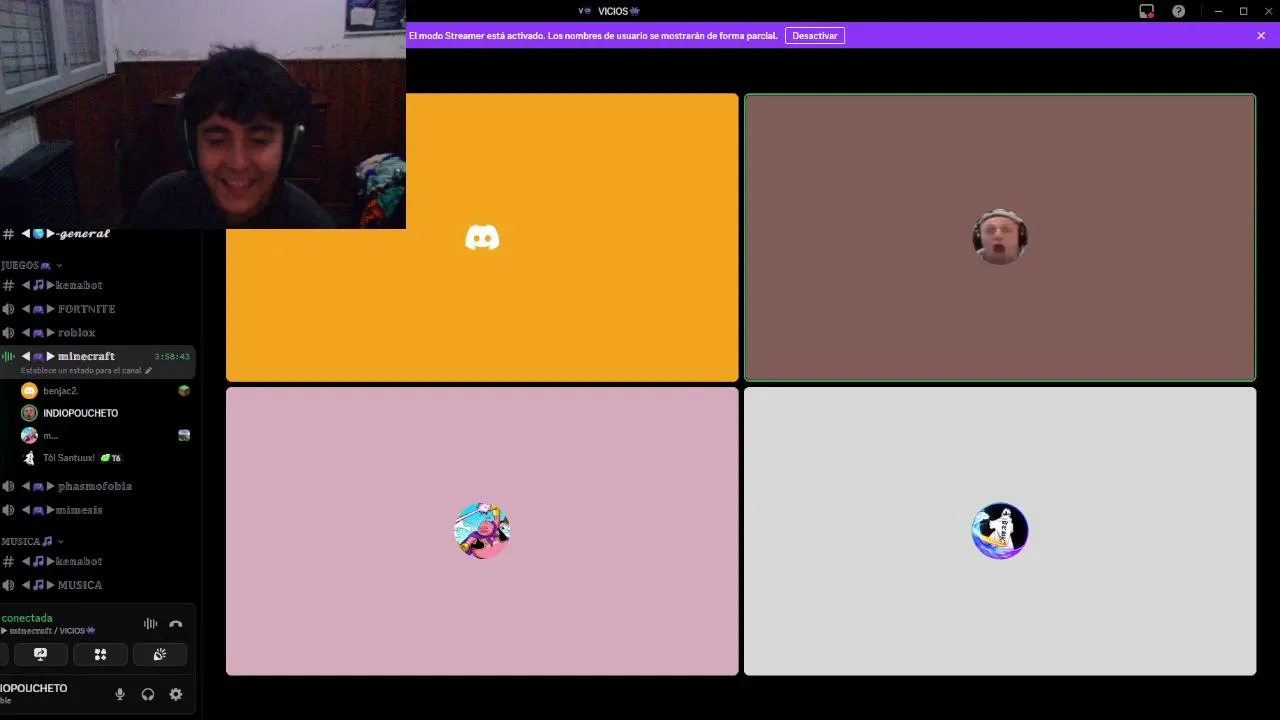Mute the microphone toggle
1280x720 pixels.
pyautogui.click(x=120, y=694)
